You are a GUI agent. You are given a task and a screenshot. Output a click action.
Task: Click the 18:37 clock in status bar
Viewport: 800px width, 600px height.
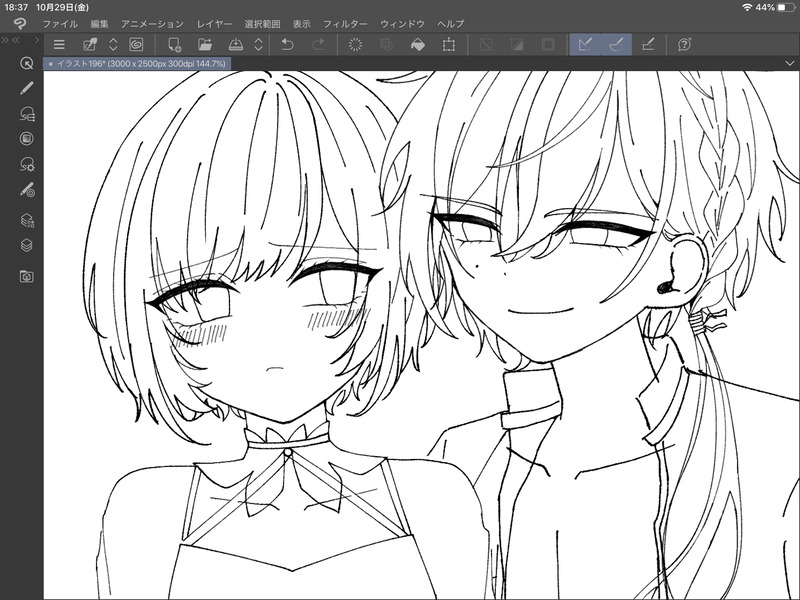coord(16,7)
